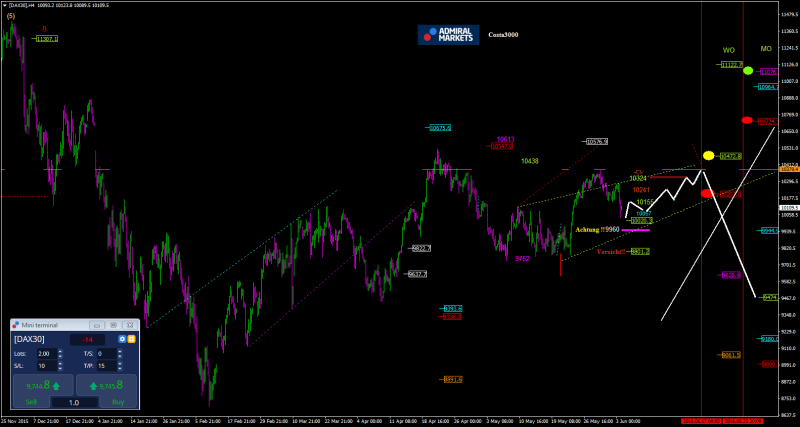This screenshot has width=800, height=427.
Task: Decrease S/L value with down stepper
Action: coord(61,368)
